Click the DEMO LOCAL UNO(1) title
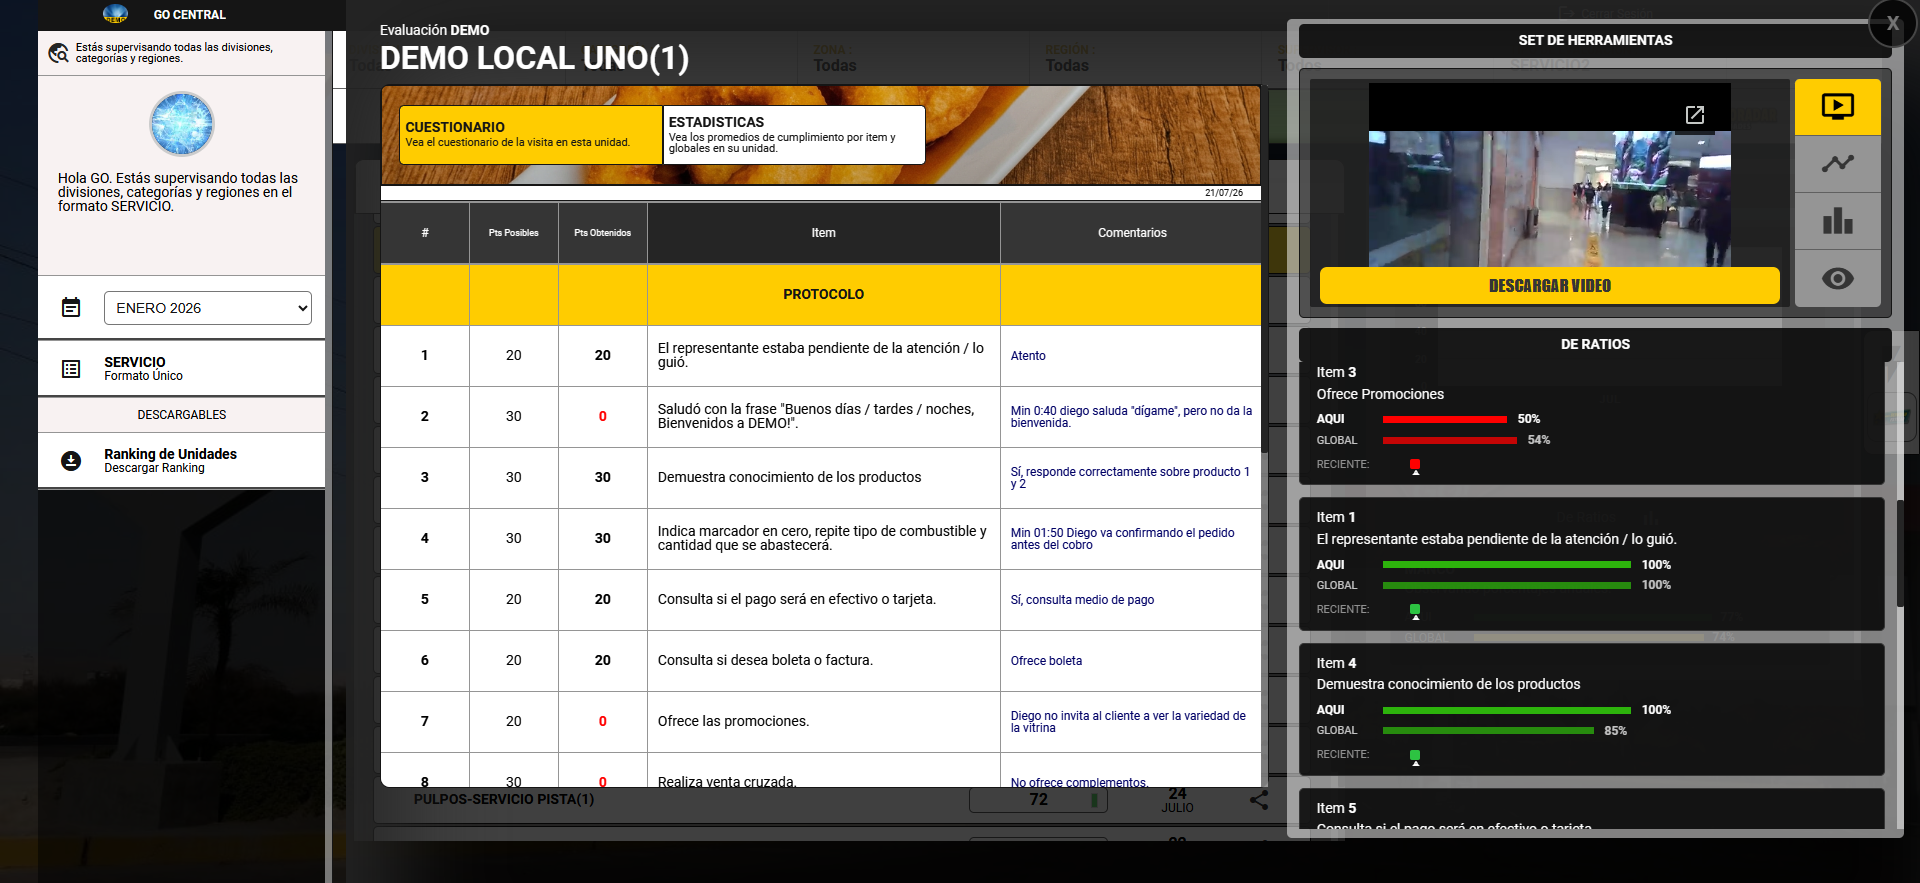 coord(534,59)
